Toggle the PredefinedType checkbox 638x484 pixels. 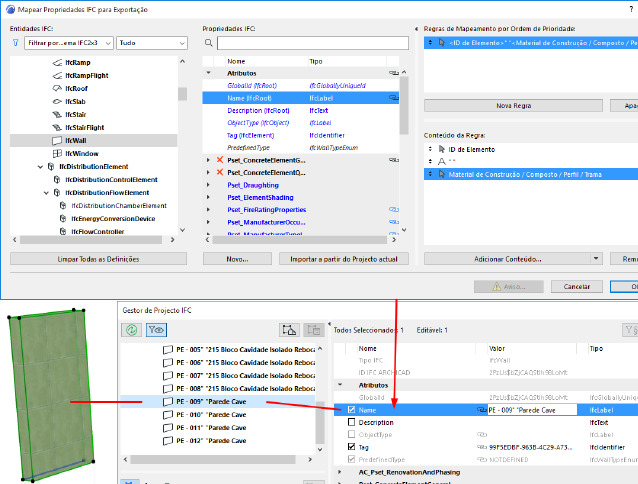[352, 459]
